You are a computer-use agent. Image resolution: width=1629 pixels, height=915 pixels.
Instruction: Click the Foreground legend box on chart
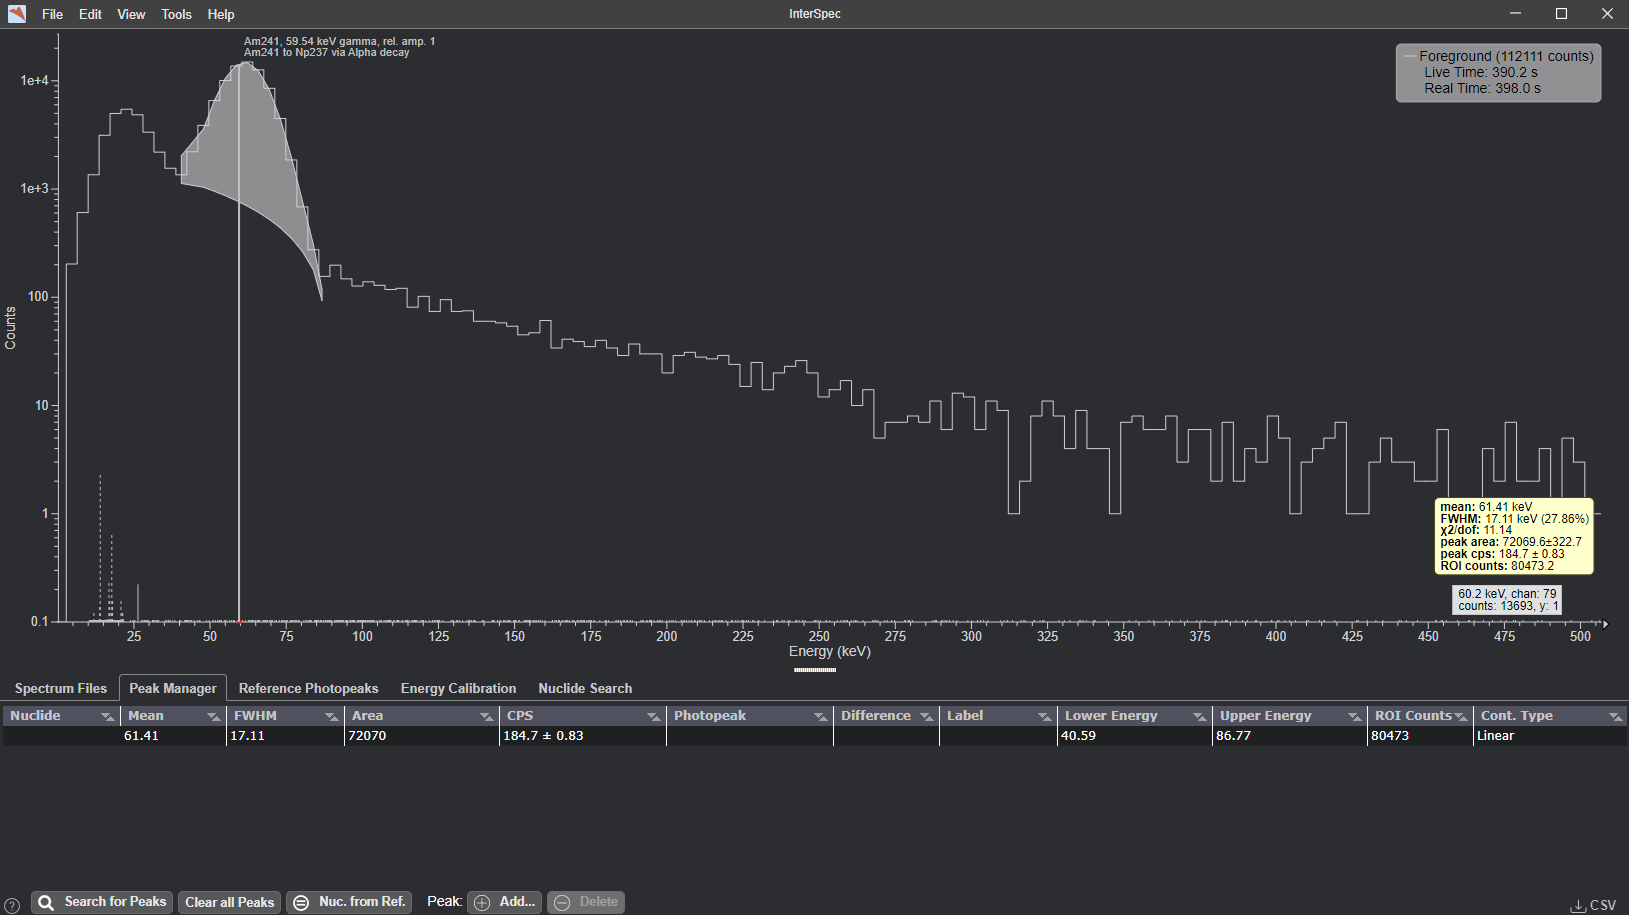pos(1497,72)
